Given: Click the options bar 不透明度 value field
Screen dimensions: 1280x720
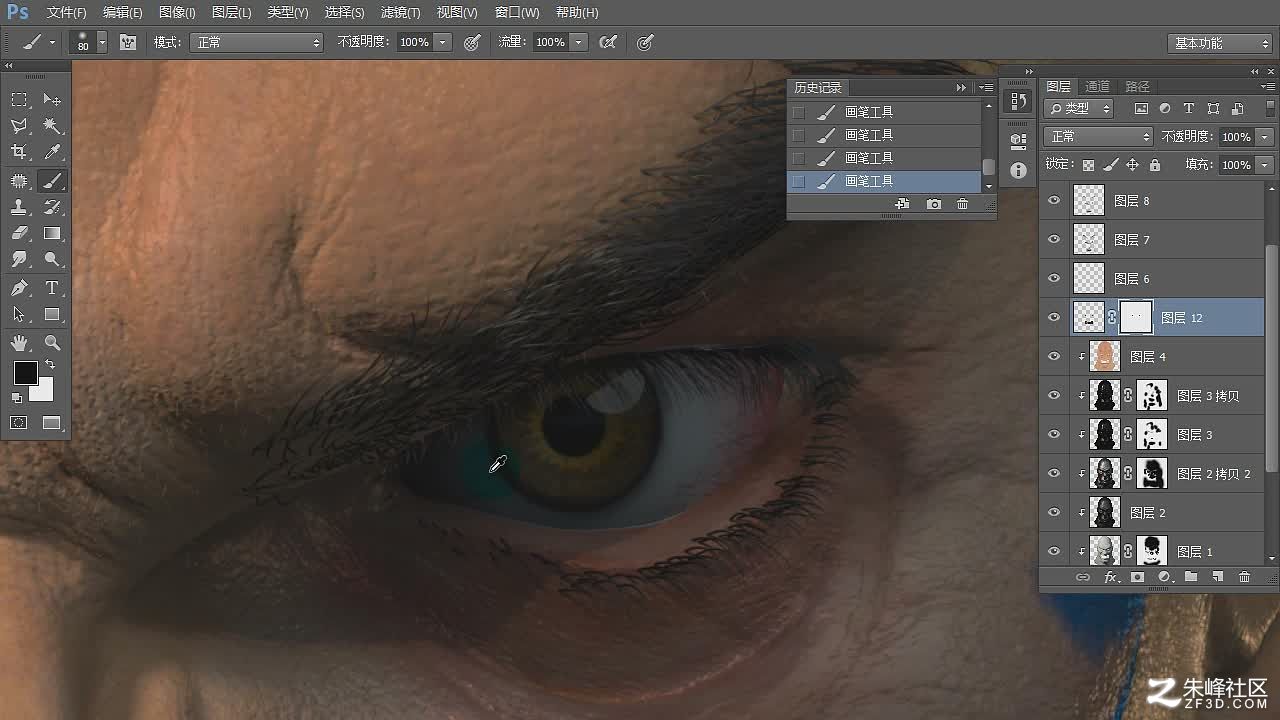Looking at the screenshot, I should (414, 42).
